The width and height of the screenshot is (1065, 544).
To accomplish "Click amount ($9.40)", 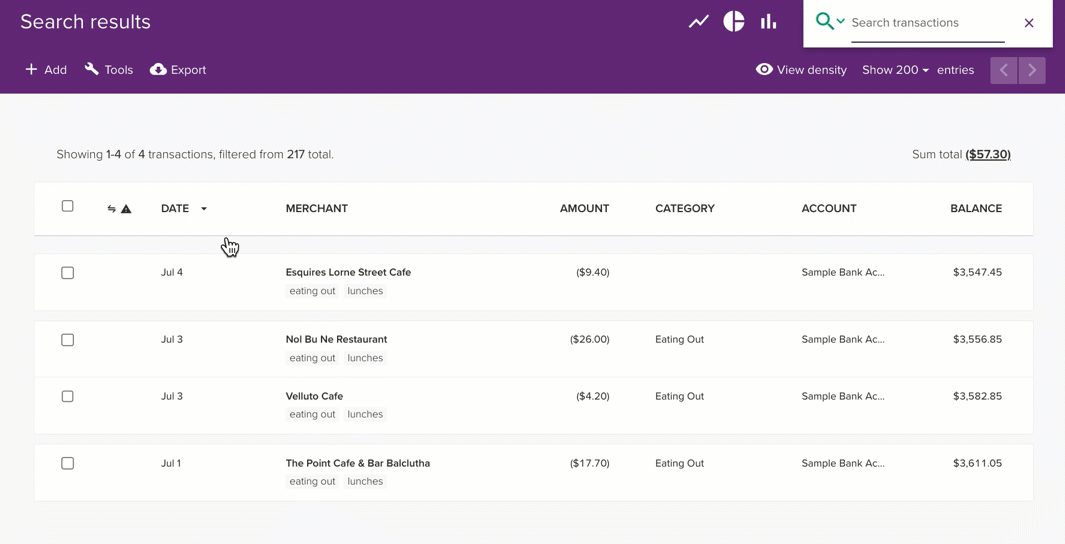I will coord(593,272).
